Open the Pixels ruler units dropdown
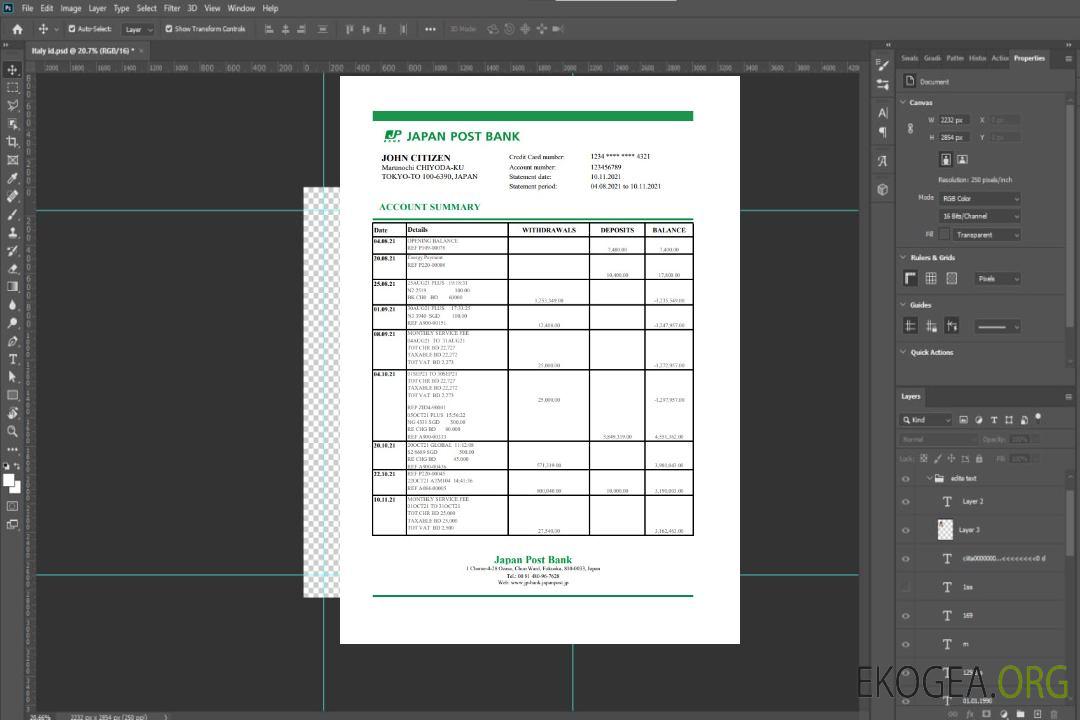Viewport: 1080px width, 720px height. tap(997, 279)
